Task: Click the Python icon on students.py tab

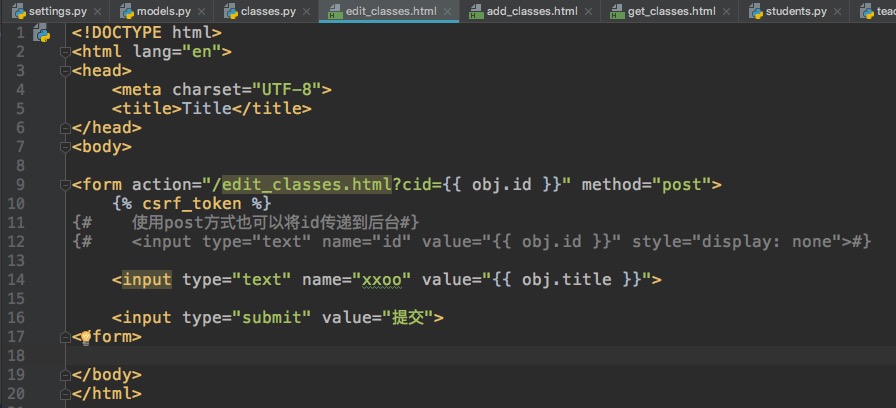Action: pyautogui.click(x=756, y=11)
